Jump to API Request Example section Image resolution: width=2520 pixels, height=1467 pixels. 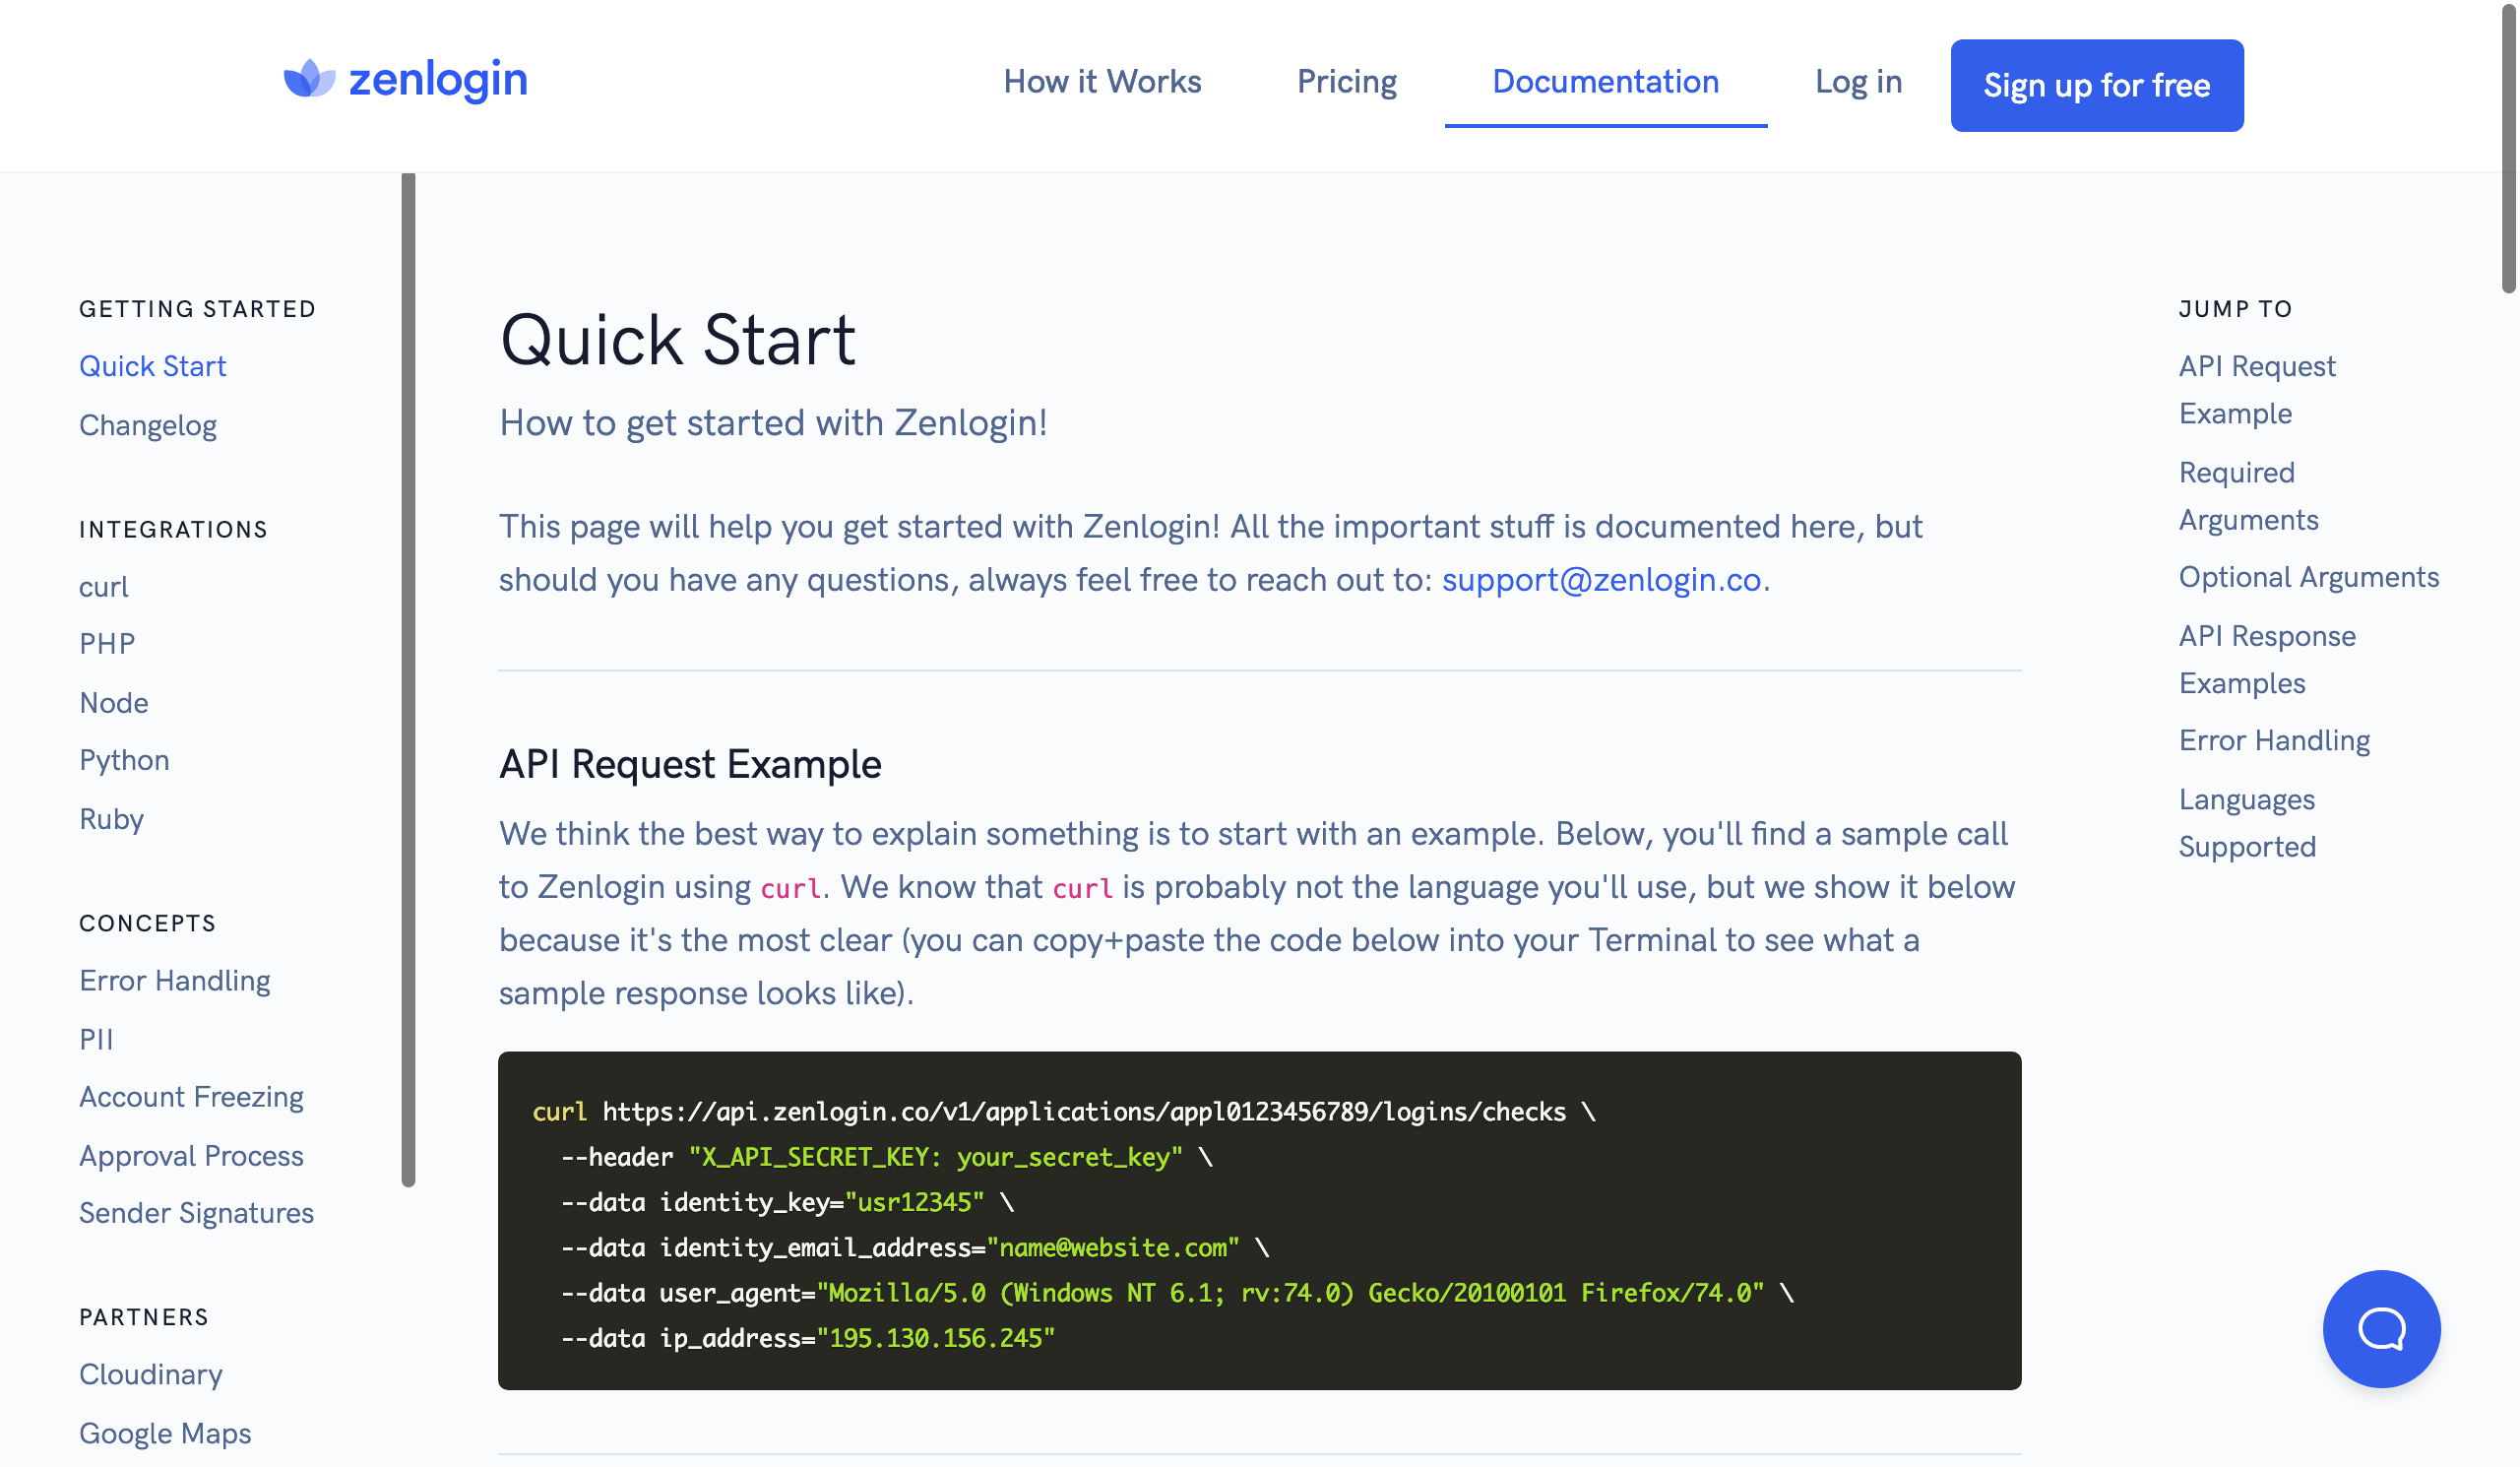click(x=2256, y=390)
